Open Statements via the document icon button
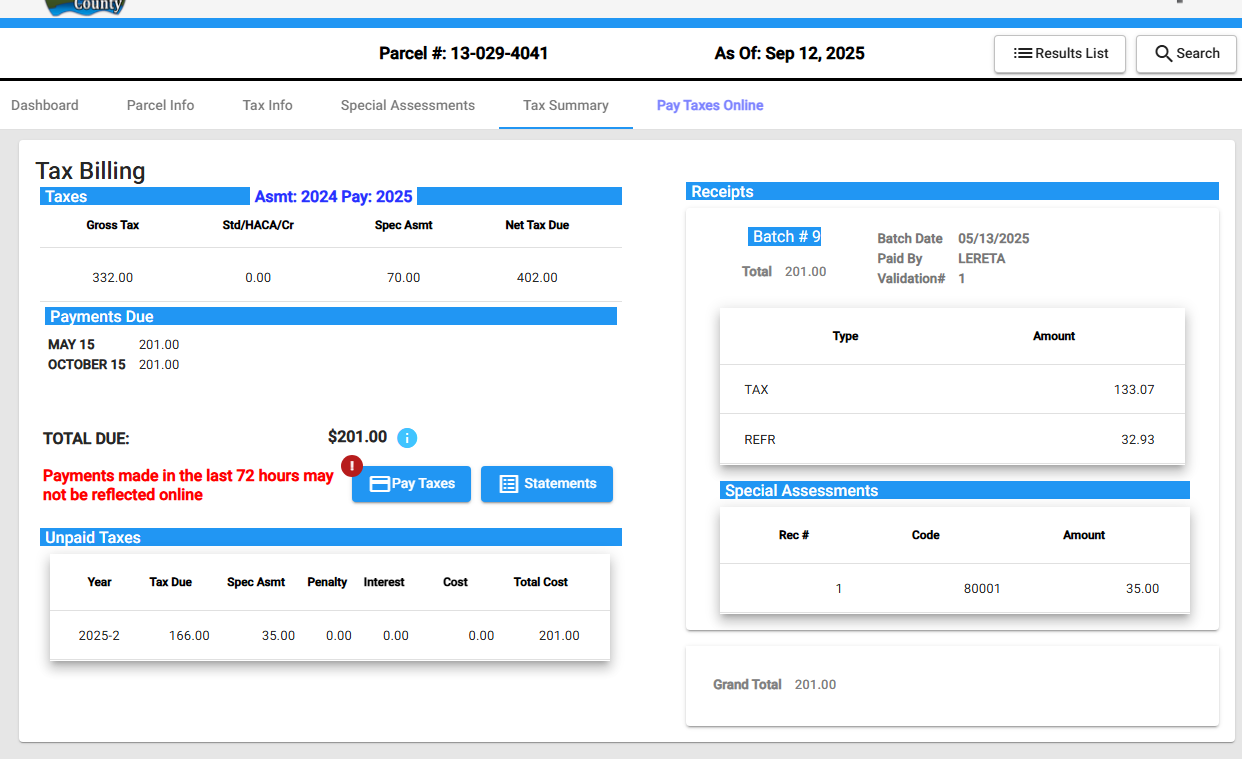1242x759 pixels. coord(546,484)
